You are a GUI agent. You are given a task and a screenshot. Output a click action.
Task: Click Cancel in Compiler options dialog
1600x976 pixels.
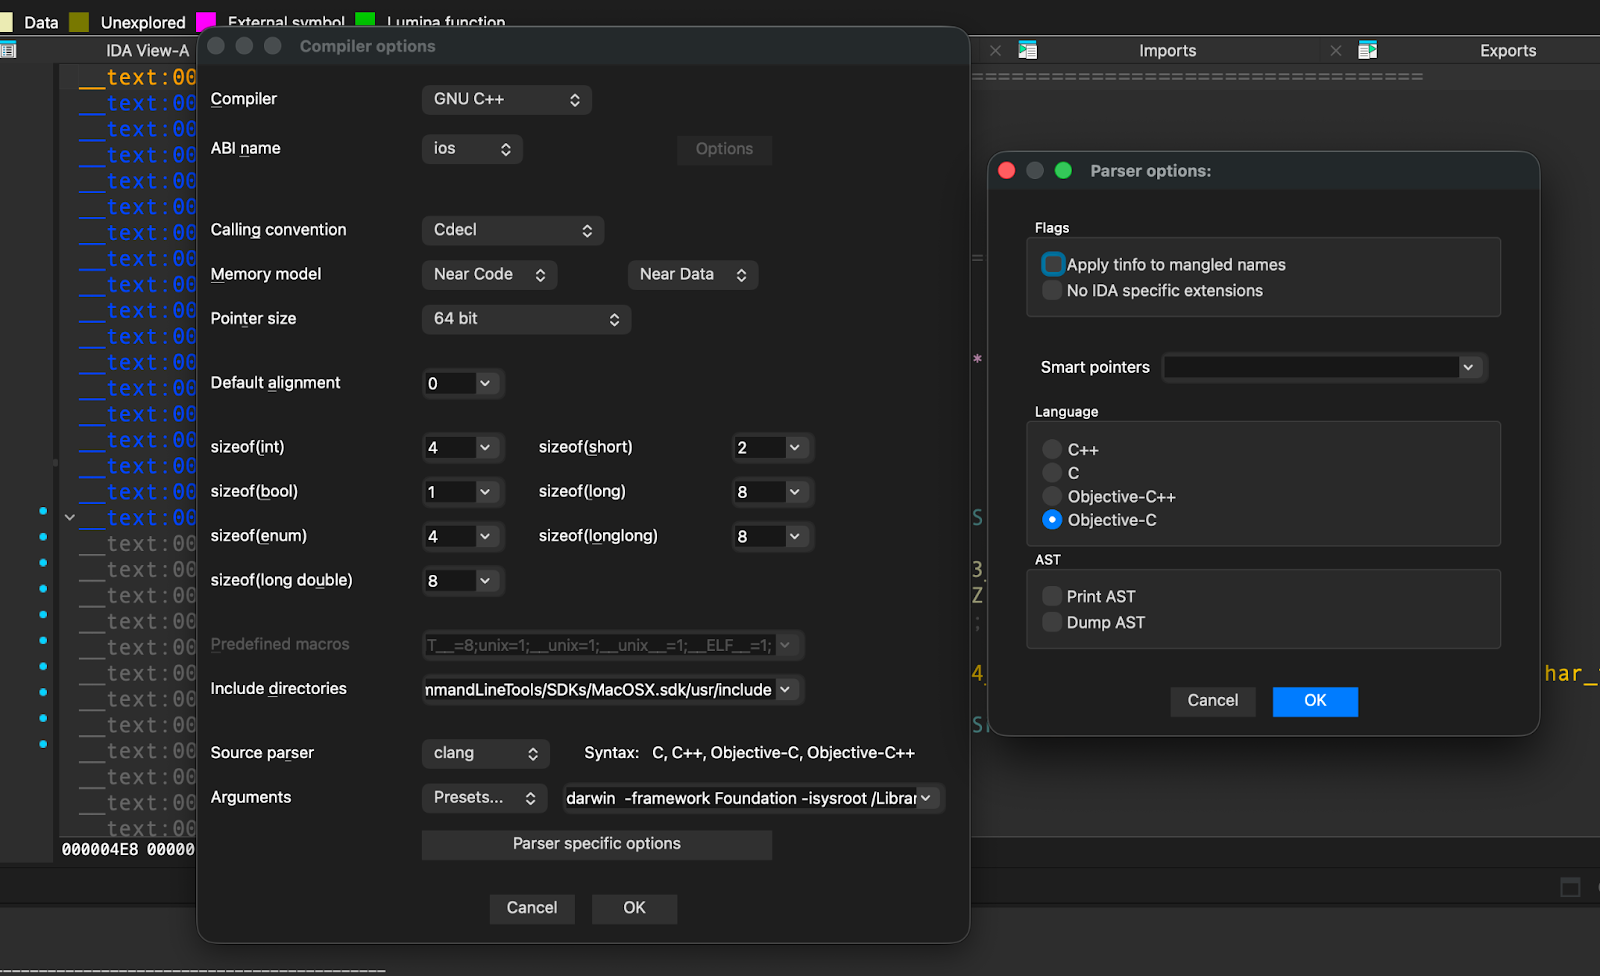(x=532, y=908)
